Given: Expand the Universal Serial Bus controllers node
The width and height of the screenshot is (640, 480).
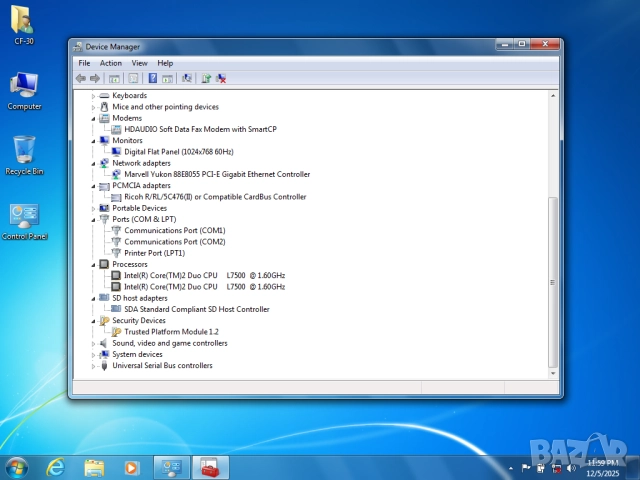Looking at the screenshot, I should click(x=94, y=366).
